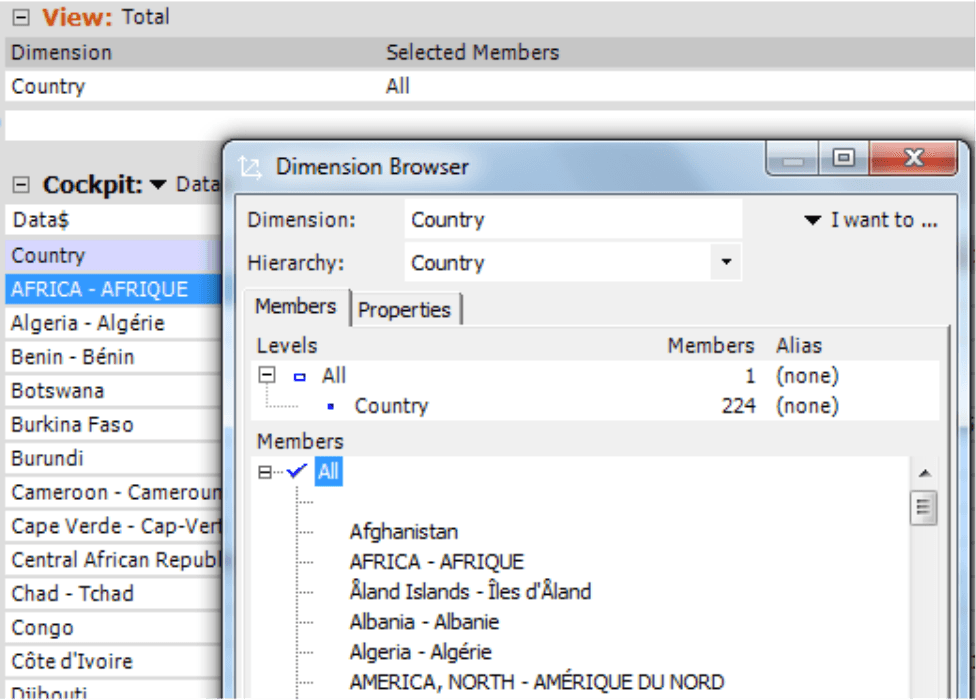
Task: Select Burundi in Cockpit list
Action: click(114, 458)
